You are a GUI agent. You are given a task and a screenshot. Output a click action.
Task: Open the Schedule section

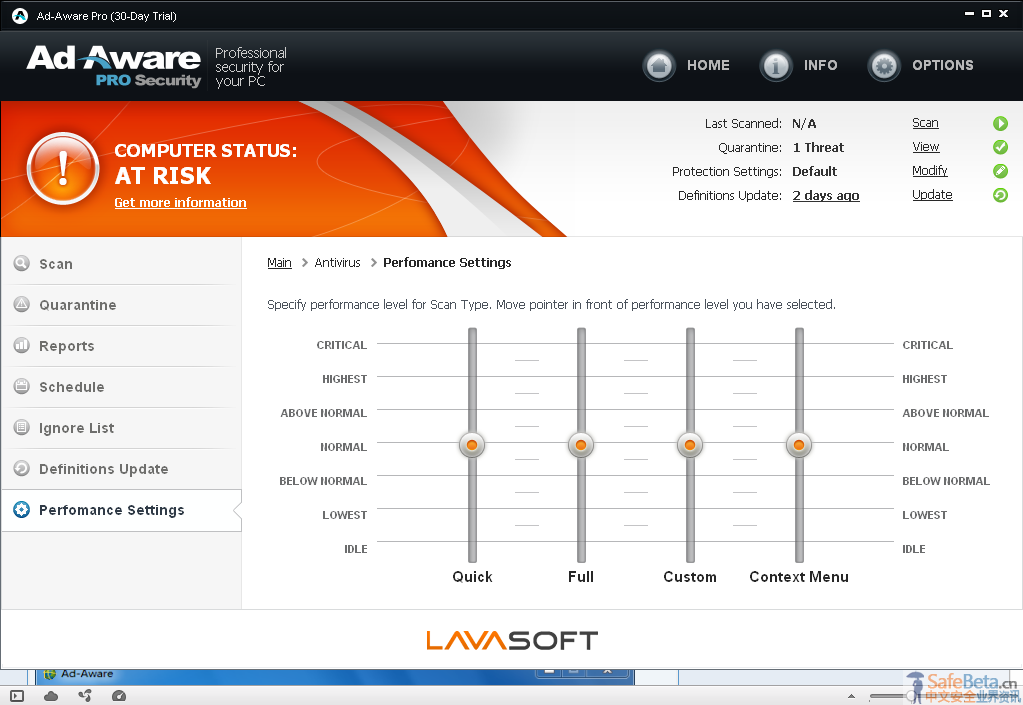(121, 387)
